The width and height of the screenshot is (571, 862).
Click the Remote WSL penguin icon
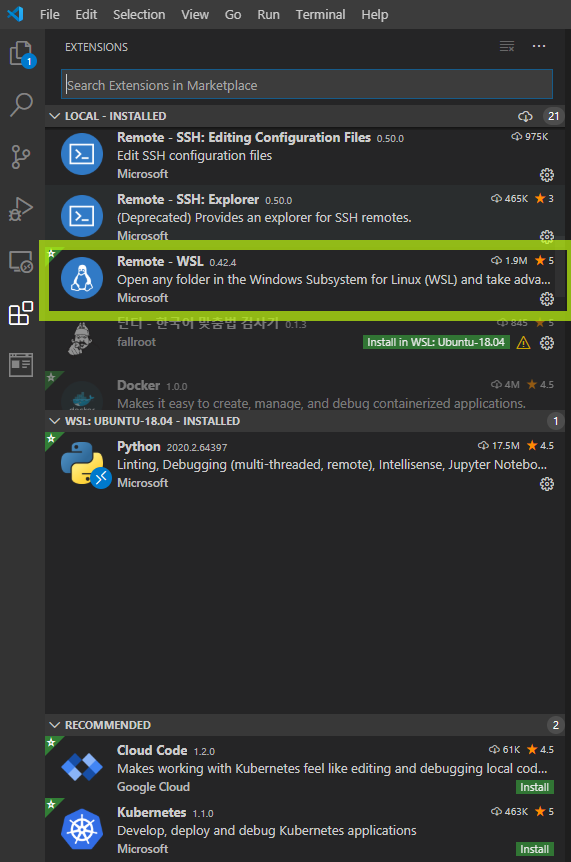[x=82, y=278]
